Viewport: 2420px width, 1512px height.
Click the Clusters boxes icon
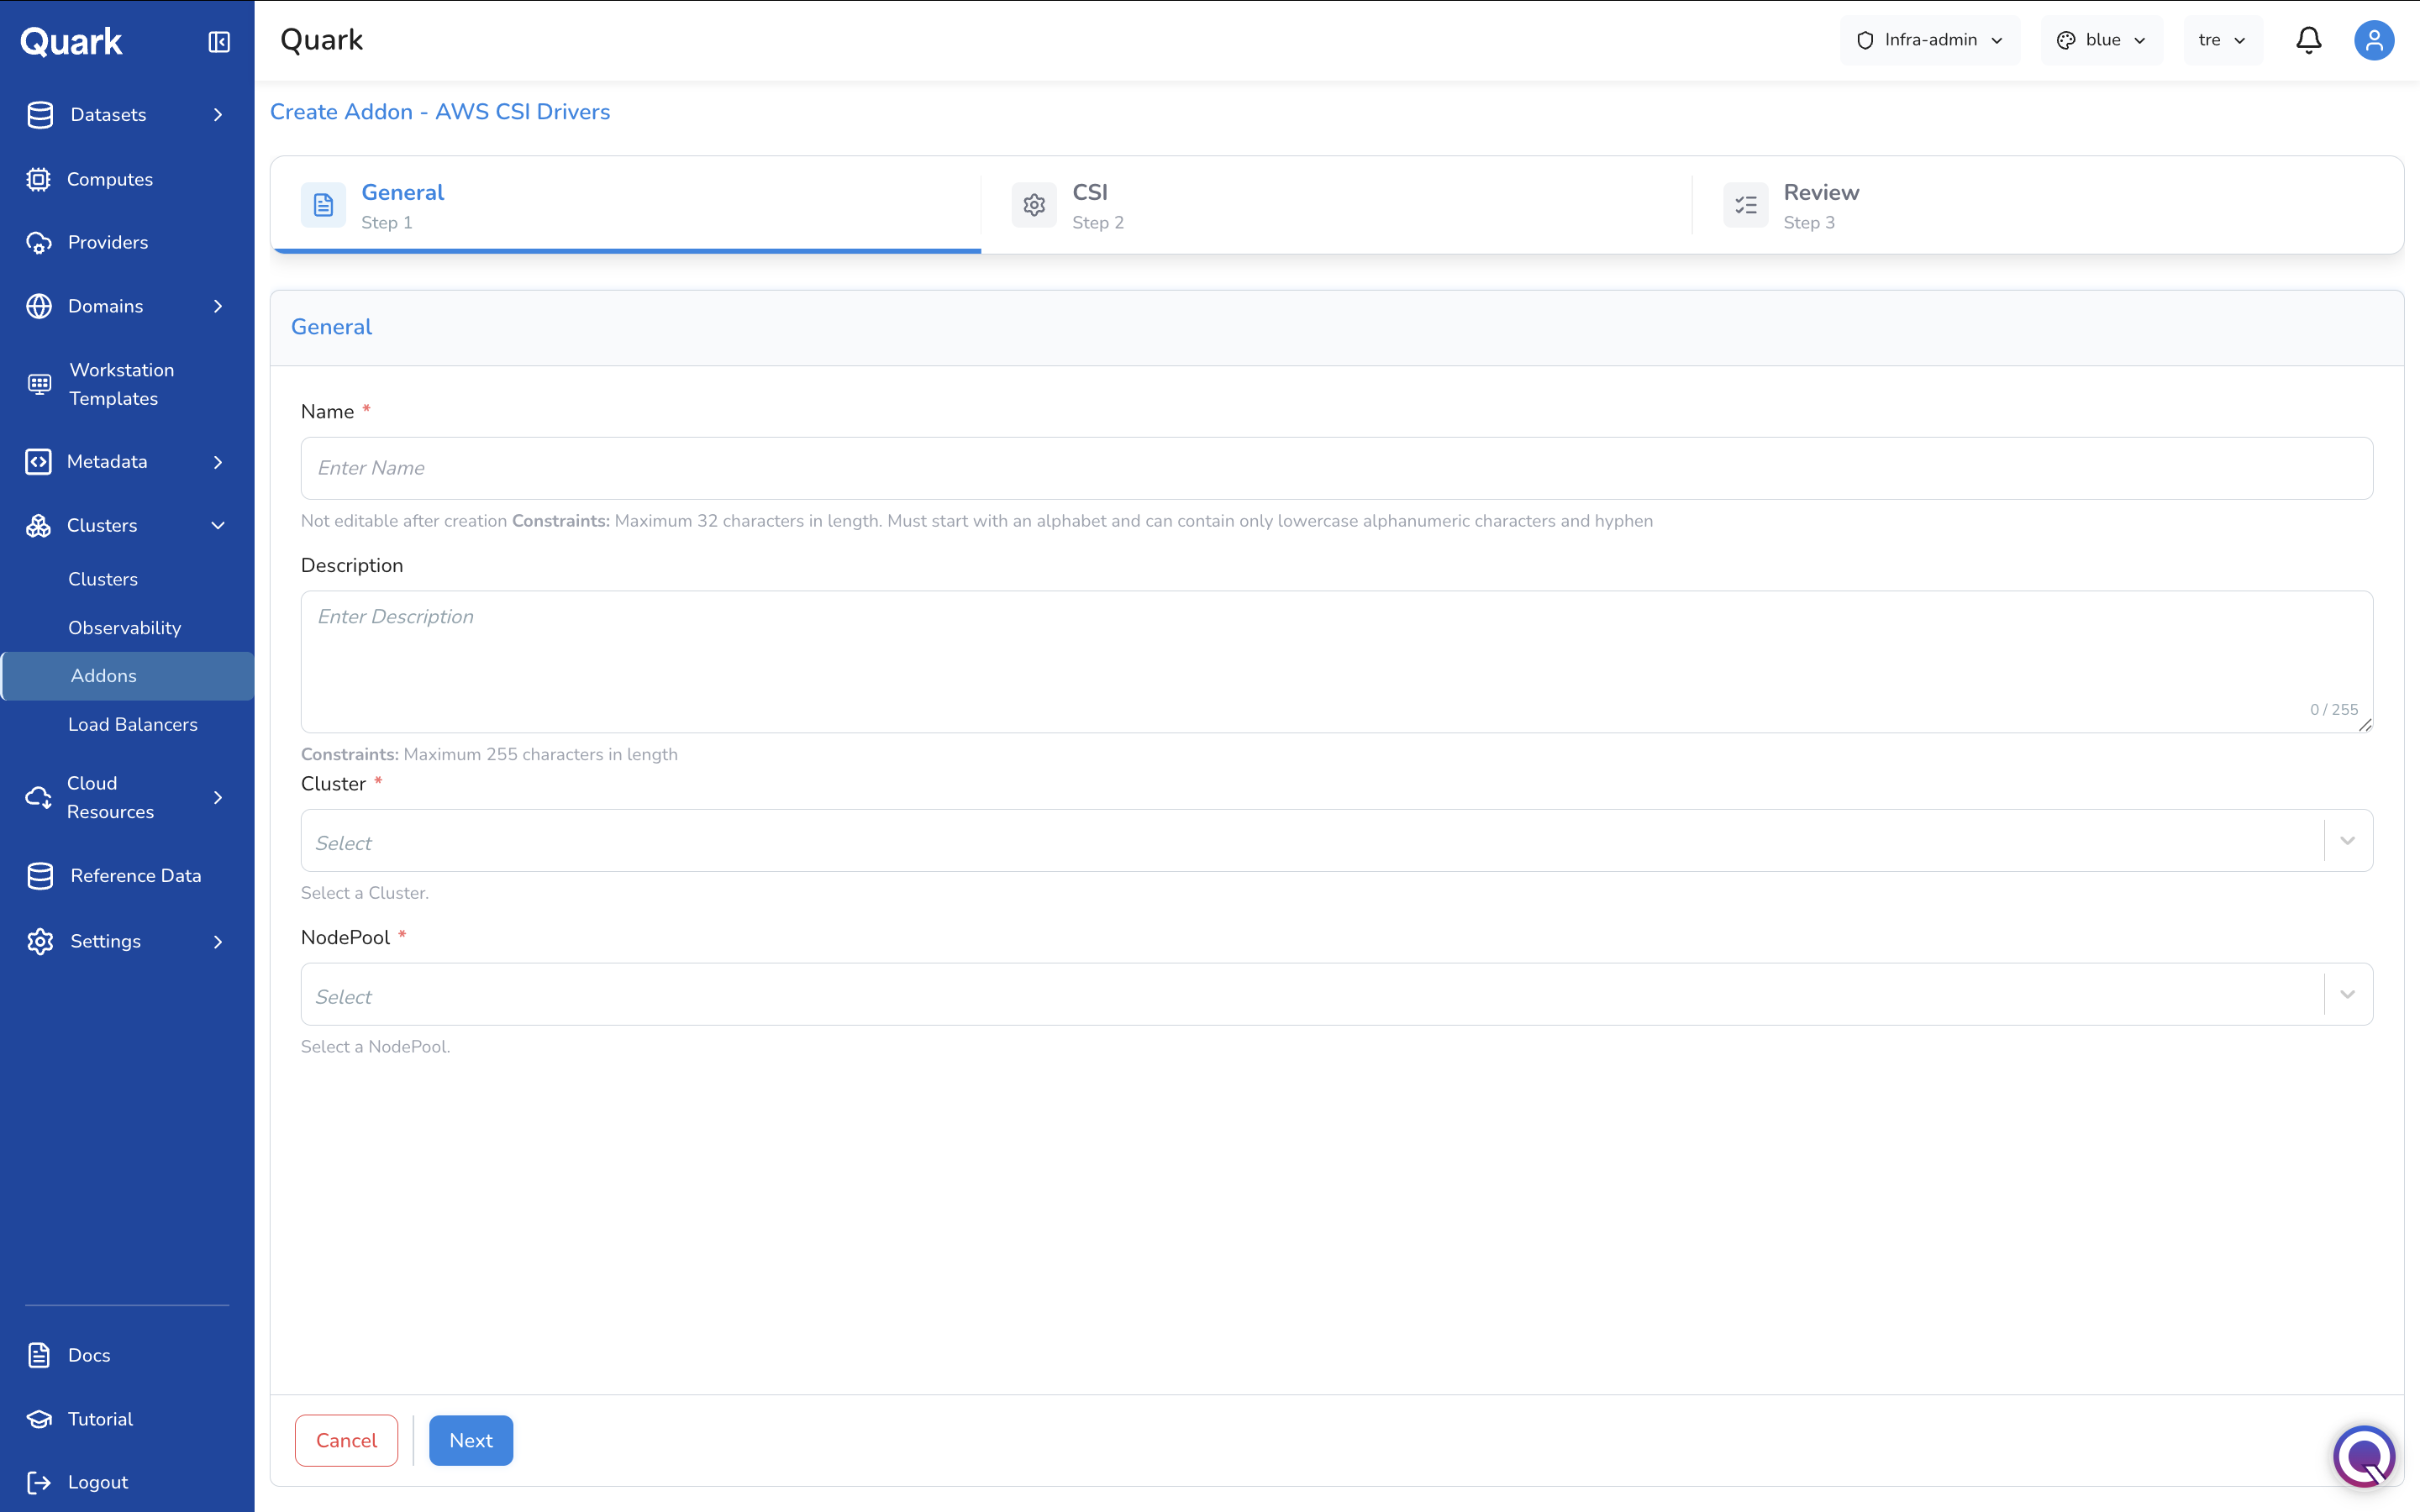pos(38,526)
